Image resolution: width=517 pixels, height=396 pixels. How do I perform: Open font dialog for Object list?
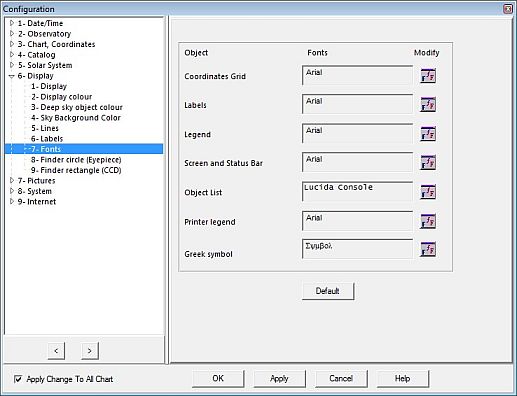click(428, 192)
